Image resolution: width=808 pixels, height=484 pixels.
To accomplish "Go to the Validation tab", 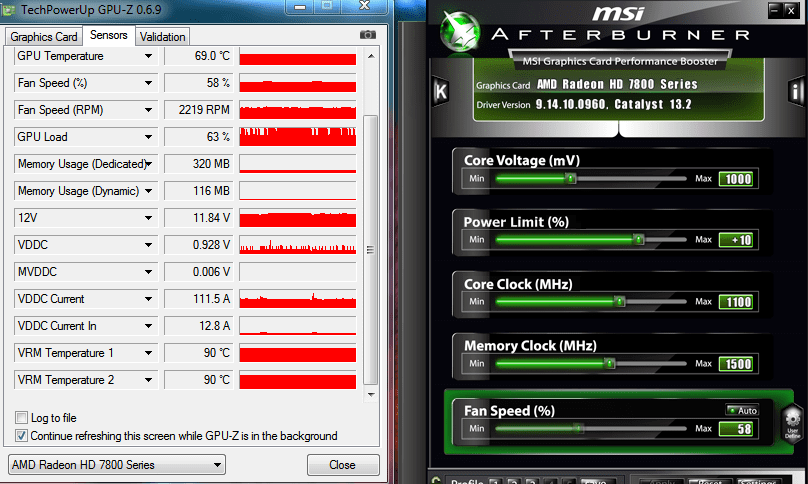I will click(162, 37).
